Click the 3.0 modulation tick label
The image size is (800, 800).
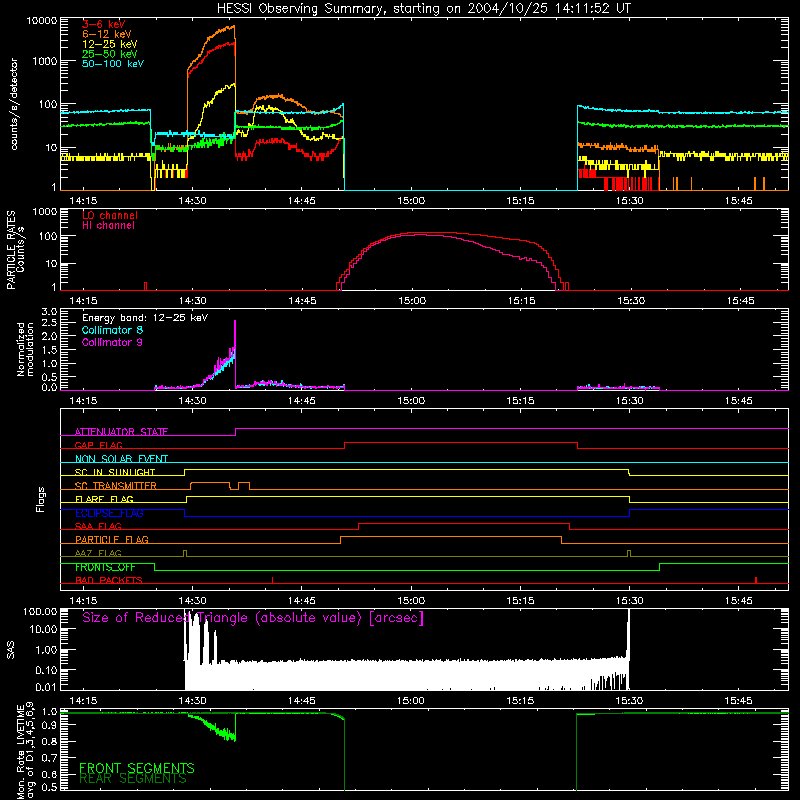click(49, 312)
